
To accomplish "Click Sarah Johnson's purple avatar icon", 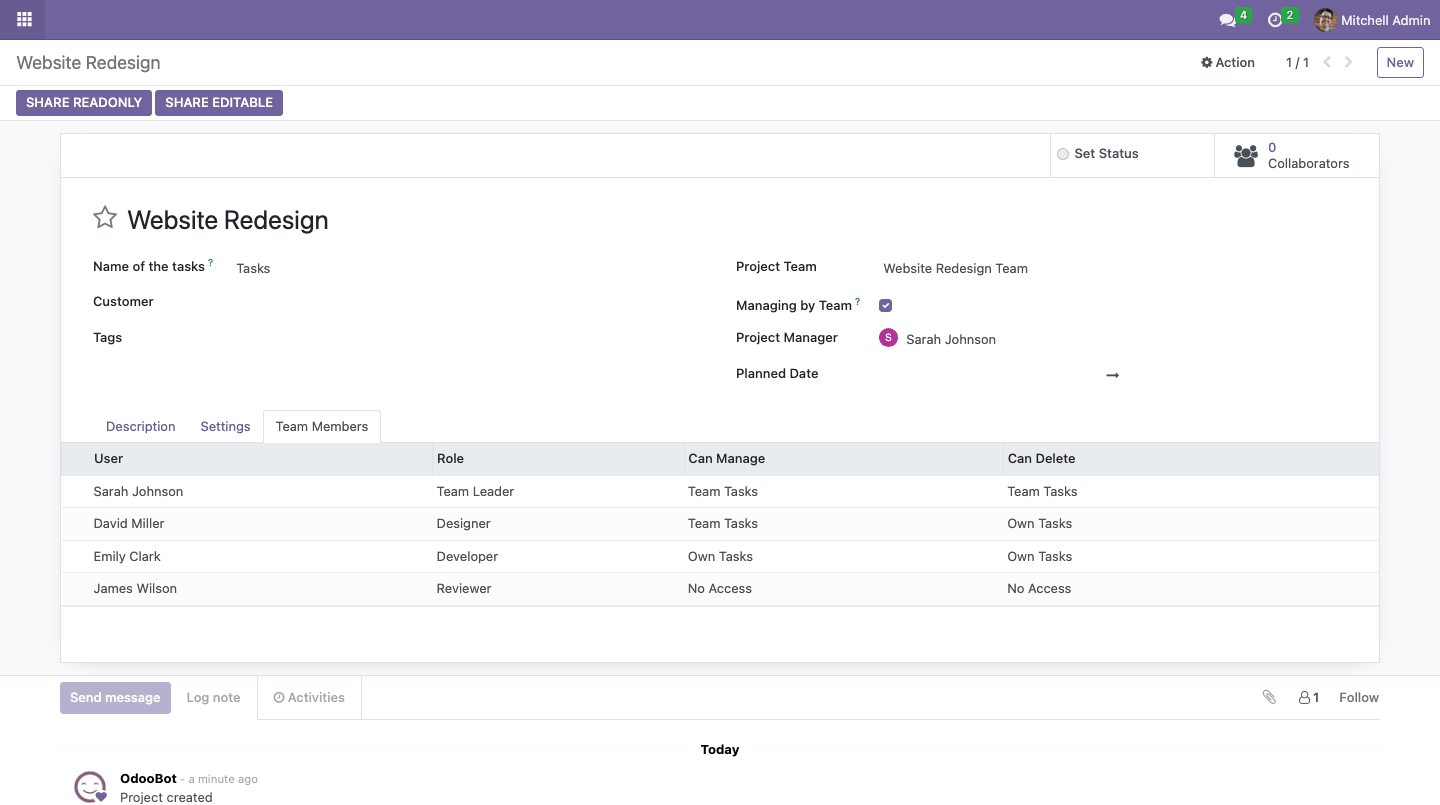I will [x=888, y=338].
